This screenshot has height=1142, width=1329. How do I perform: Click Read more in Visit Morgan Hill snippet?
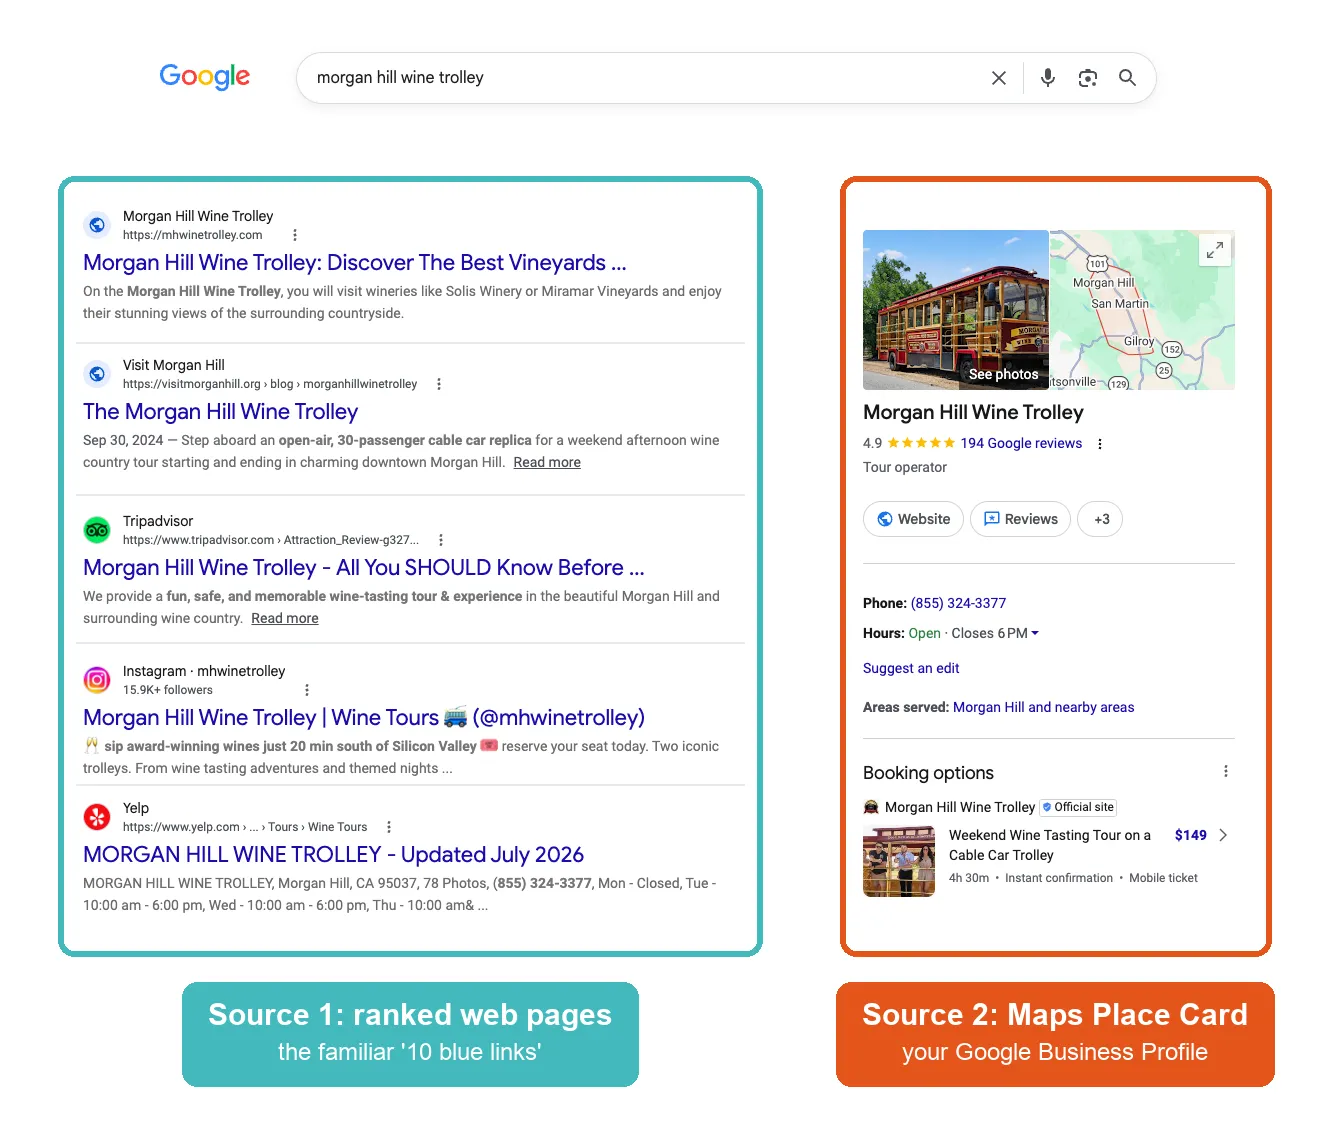pos(547,462)
